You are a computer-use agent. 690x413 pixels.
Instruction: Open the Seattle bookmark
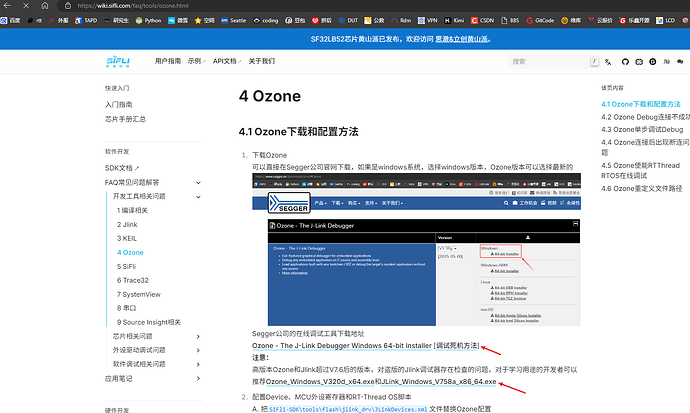pyautogui.click(x=234, y=20)
